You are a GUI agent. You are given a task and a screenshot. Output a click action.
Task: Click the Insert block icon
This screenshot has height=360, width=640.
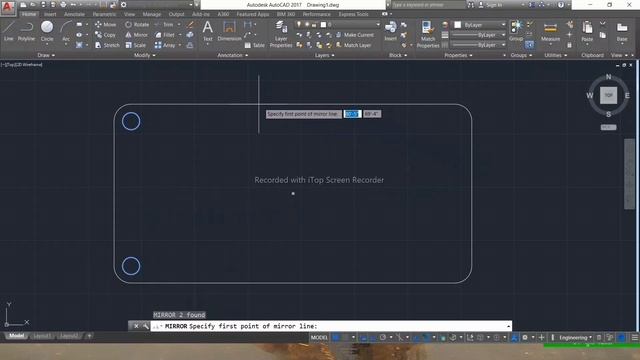pyautogui.click(x=390, y=31)
